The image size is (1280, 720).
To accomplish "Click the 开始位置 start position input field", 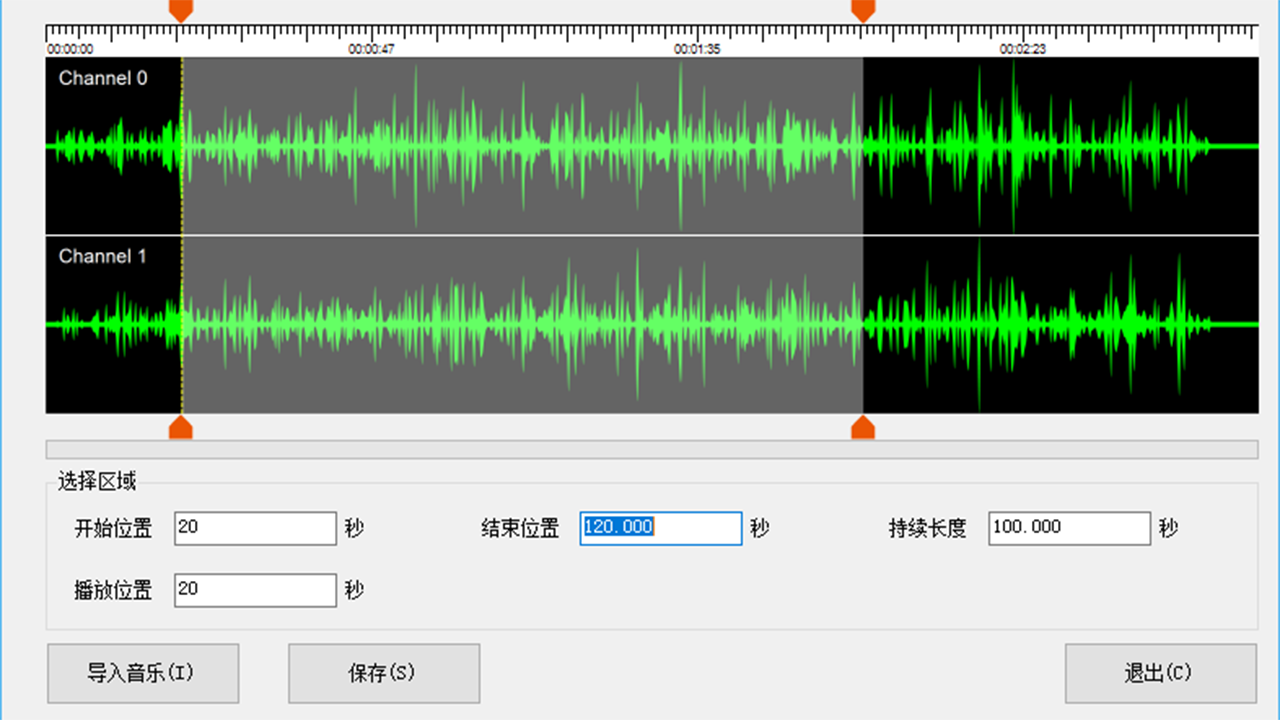I will [255, 528].
